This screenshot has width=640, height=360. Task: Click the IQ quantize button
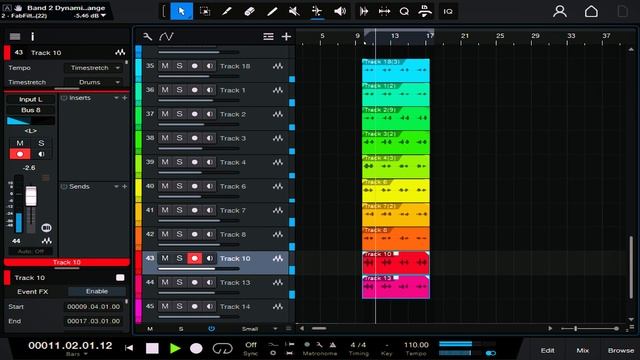[448, 11]
